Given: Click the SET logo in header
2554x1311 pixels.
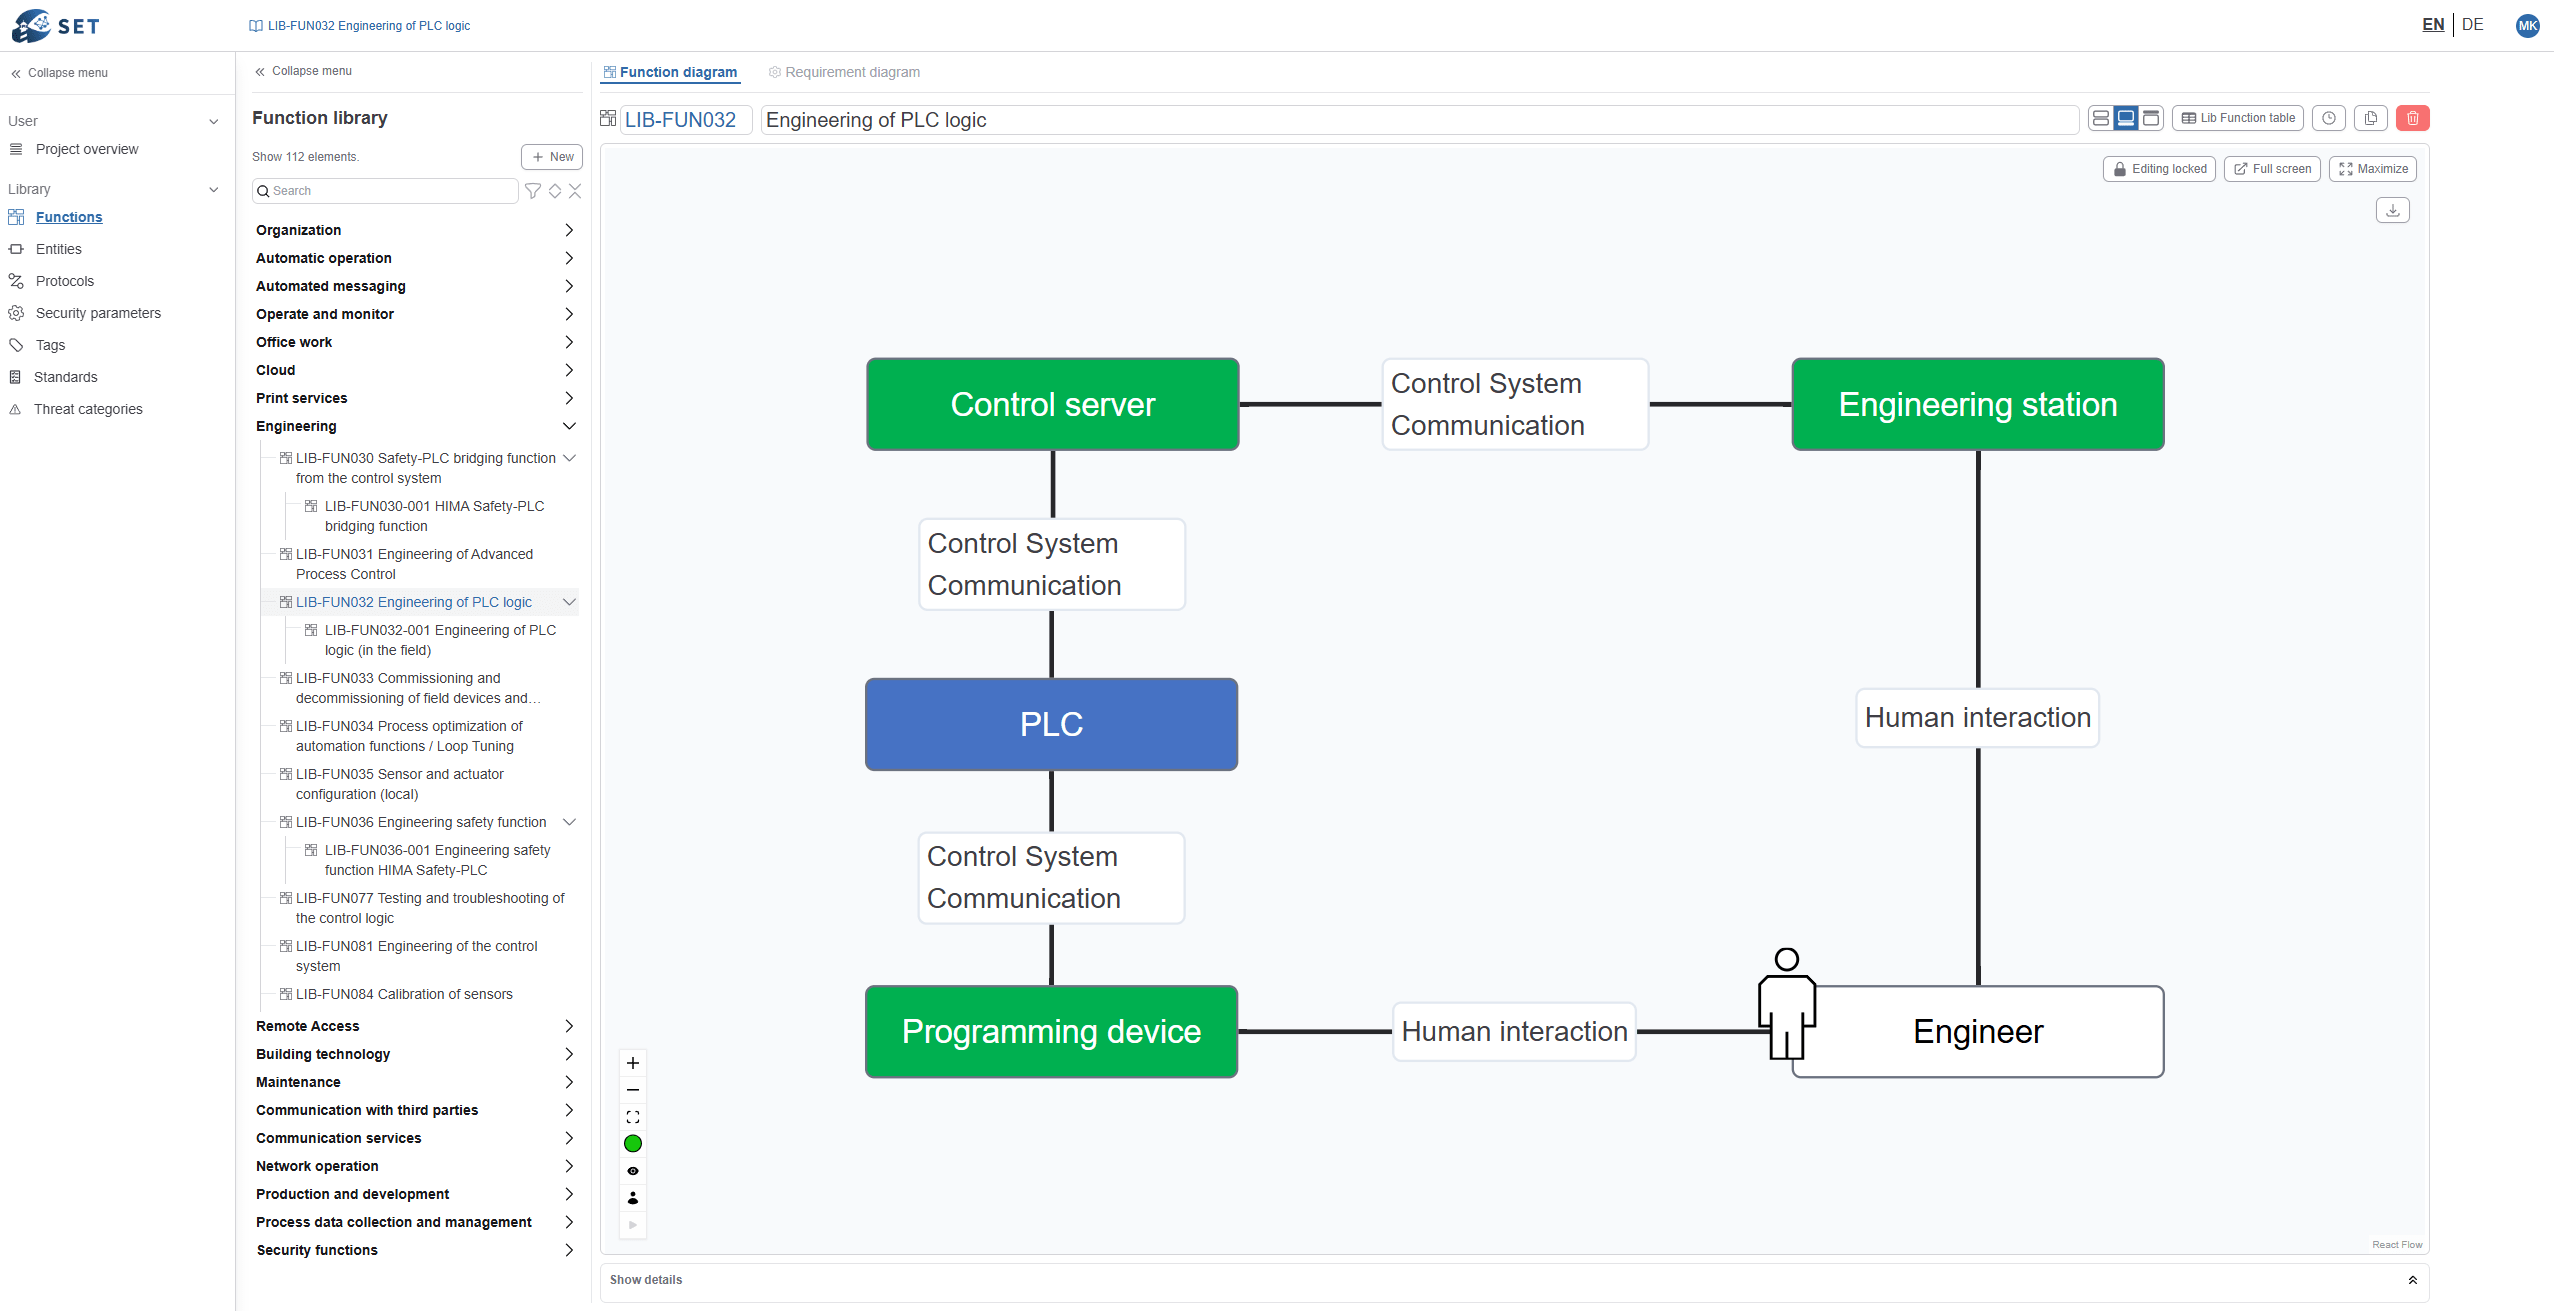Looking at the screenshot, I should click(56, 25).
